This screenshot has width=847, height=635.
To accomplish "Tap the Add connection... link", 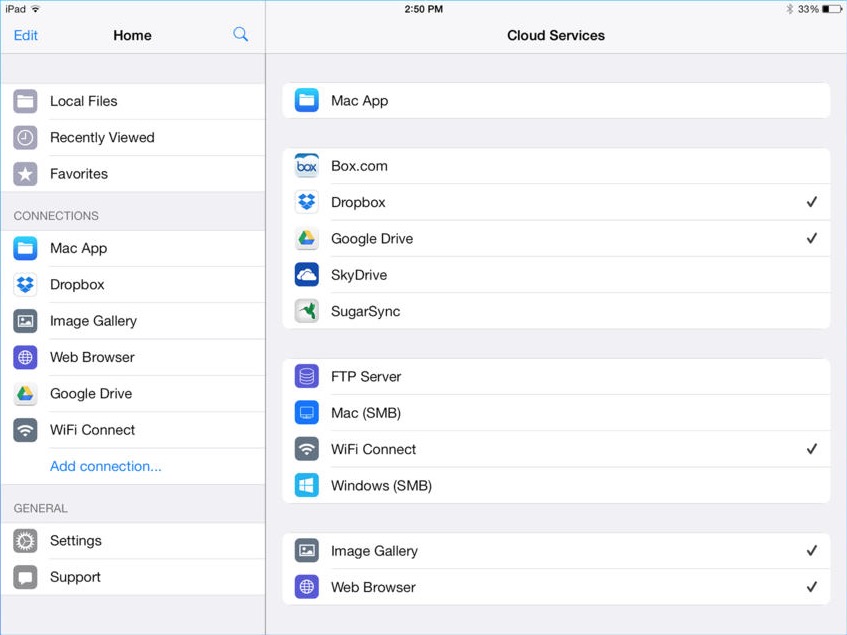I will tap(106, 466).
